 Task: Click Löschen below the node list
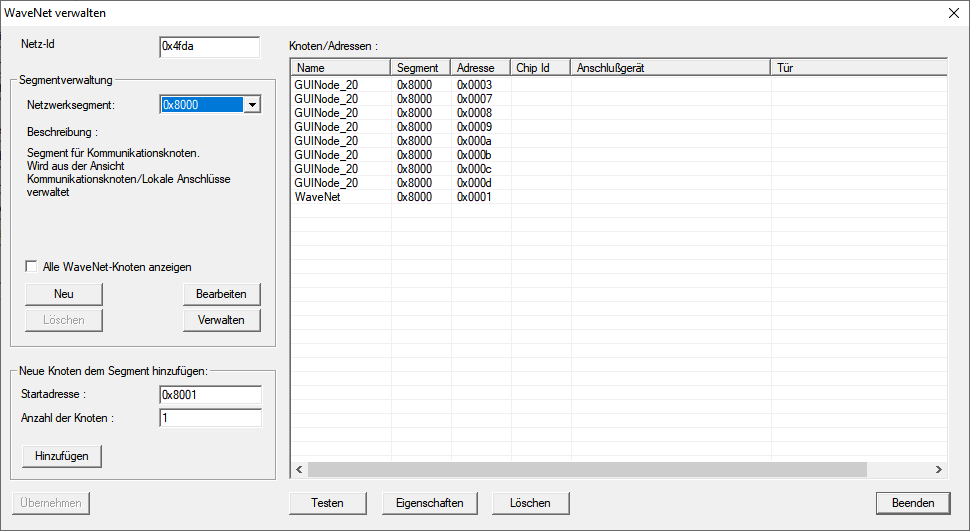click(529, 502)
